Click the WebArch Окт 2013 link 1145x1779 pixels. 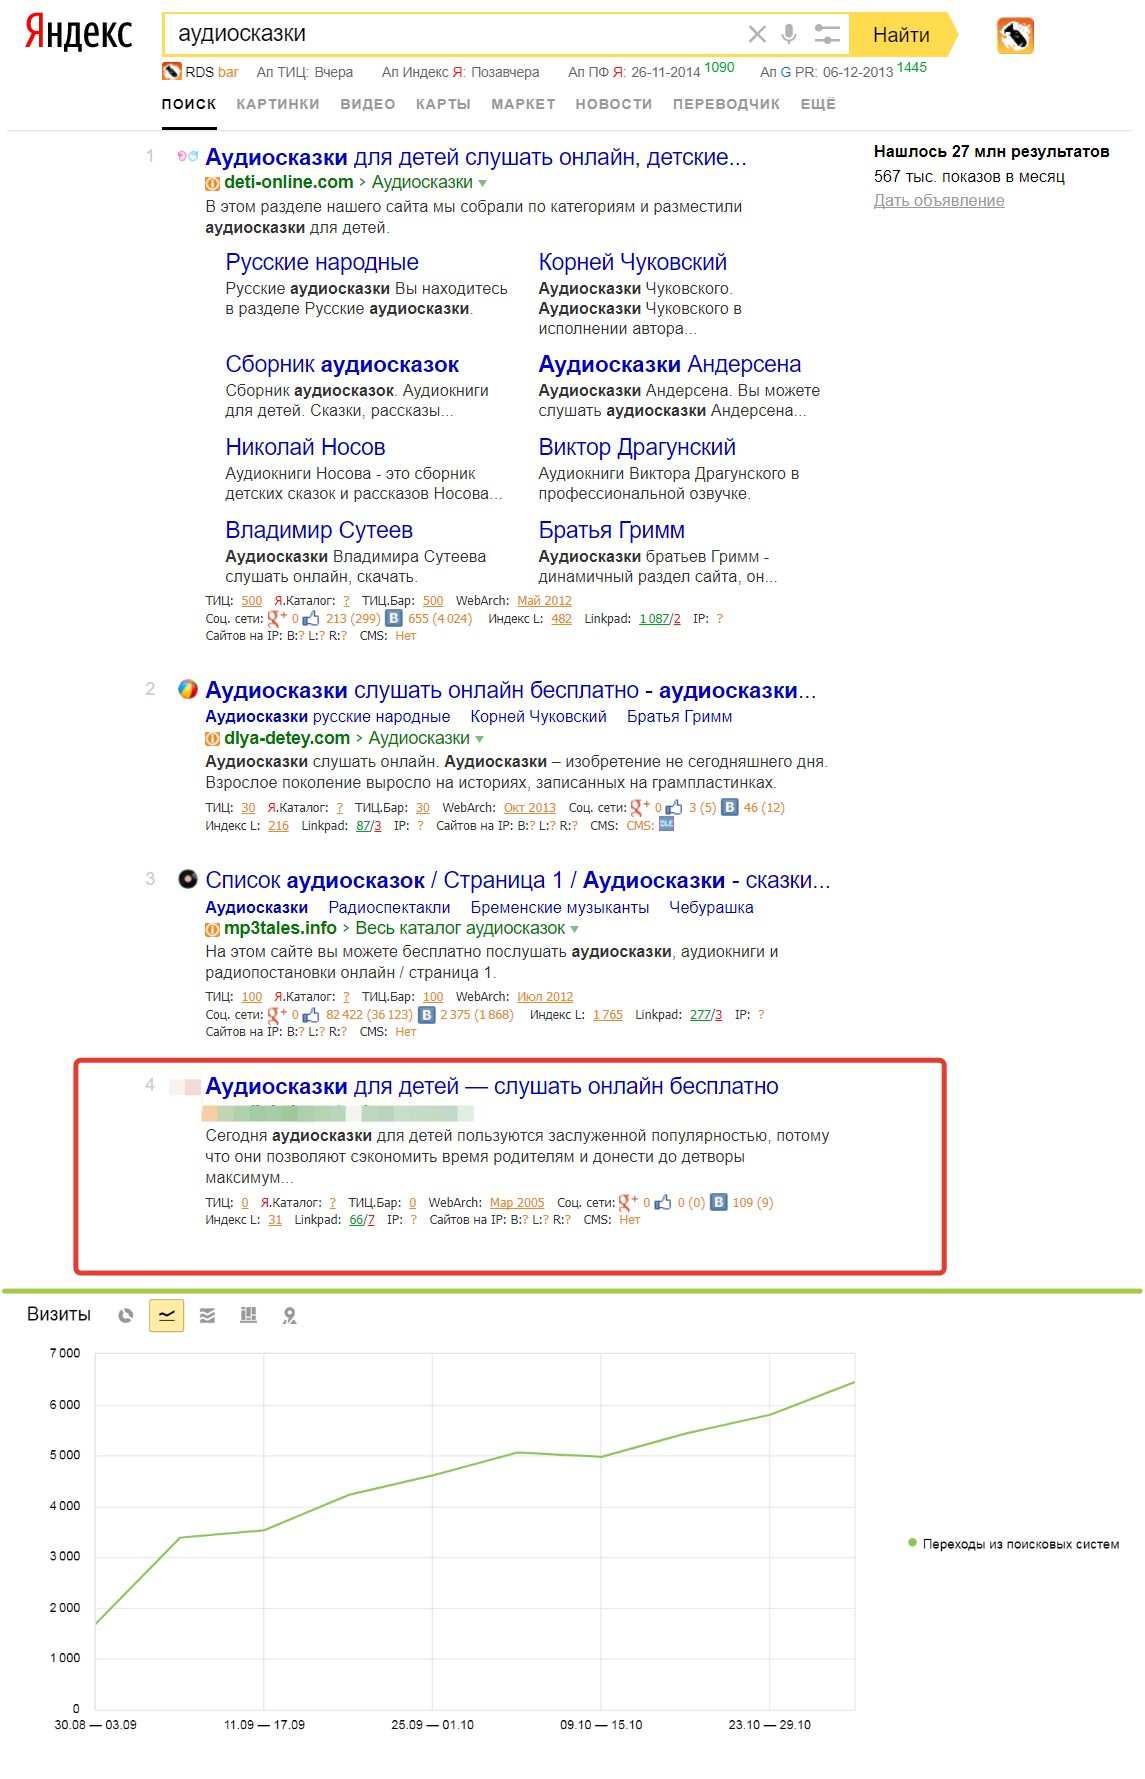click(x=529, y=808)
